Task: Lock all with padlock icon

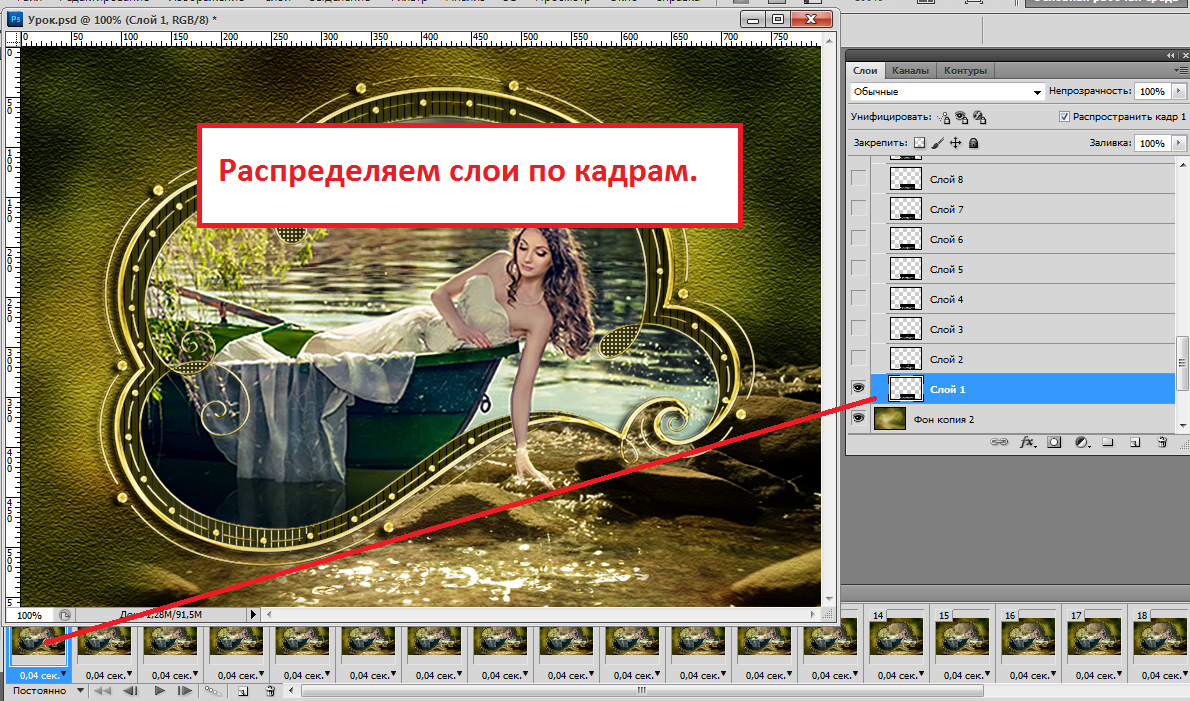Action: [x=974, y=143]
